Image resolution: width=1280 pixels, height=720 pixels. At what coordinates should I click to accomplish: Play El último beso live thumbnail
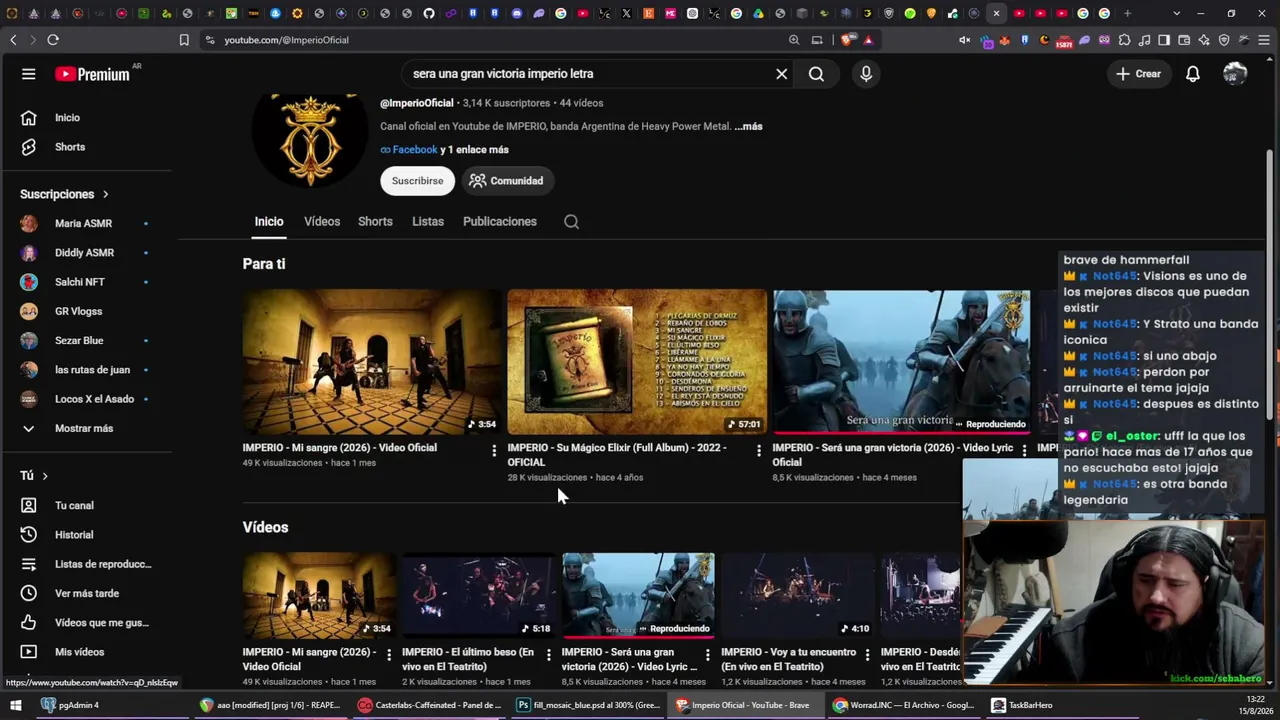pos(479,596)
